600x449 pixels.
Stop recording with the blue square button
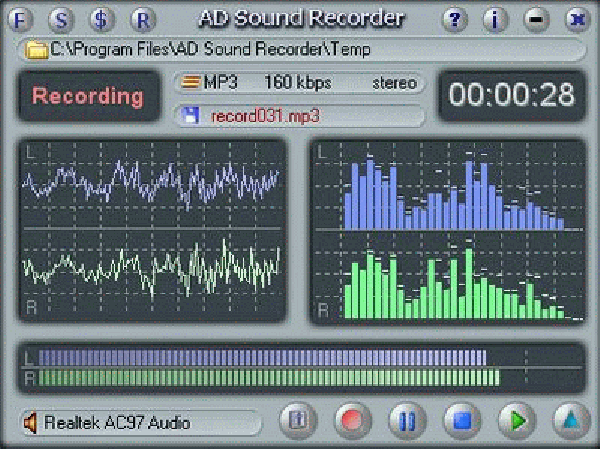[x=462, y=421]
